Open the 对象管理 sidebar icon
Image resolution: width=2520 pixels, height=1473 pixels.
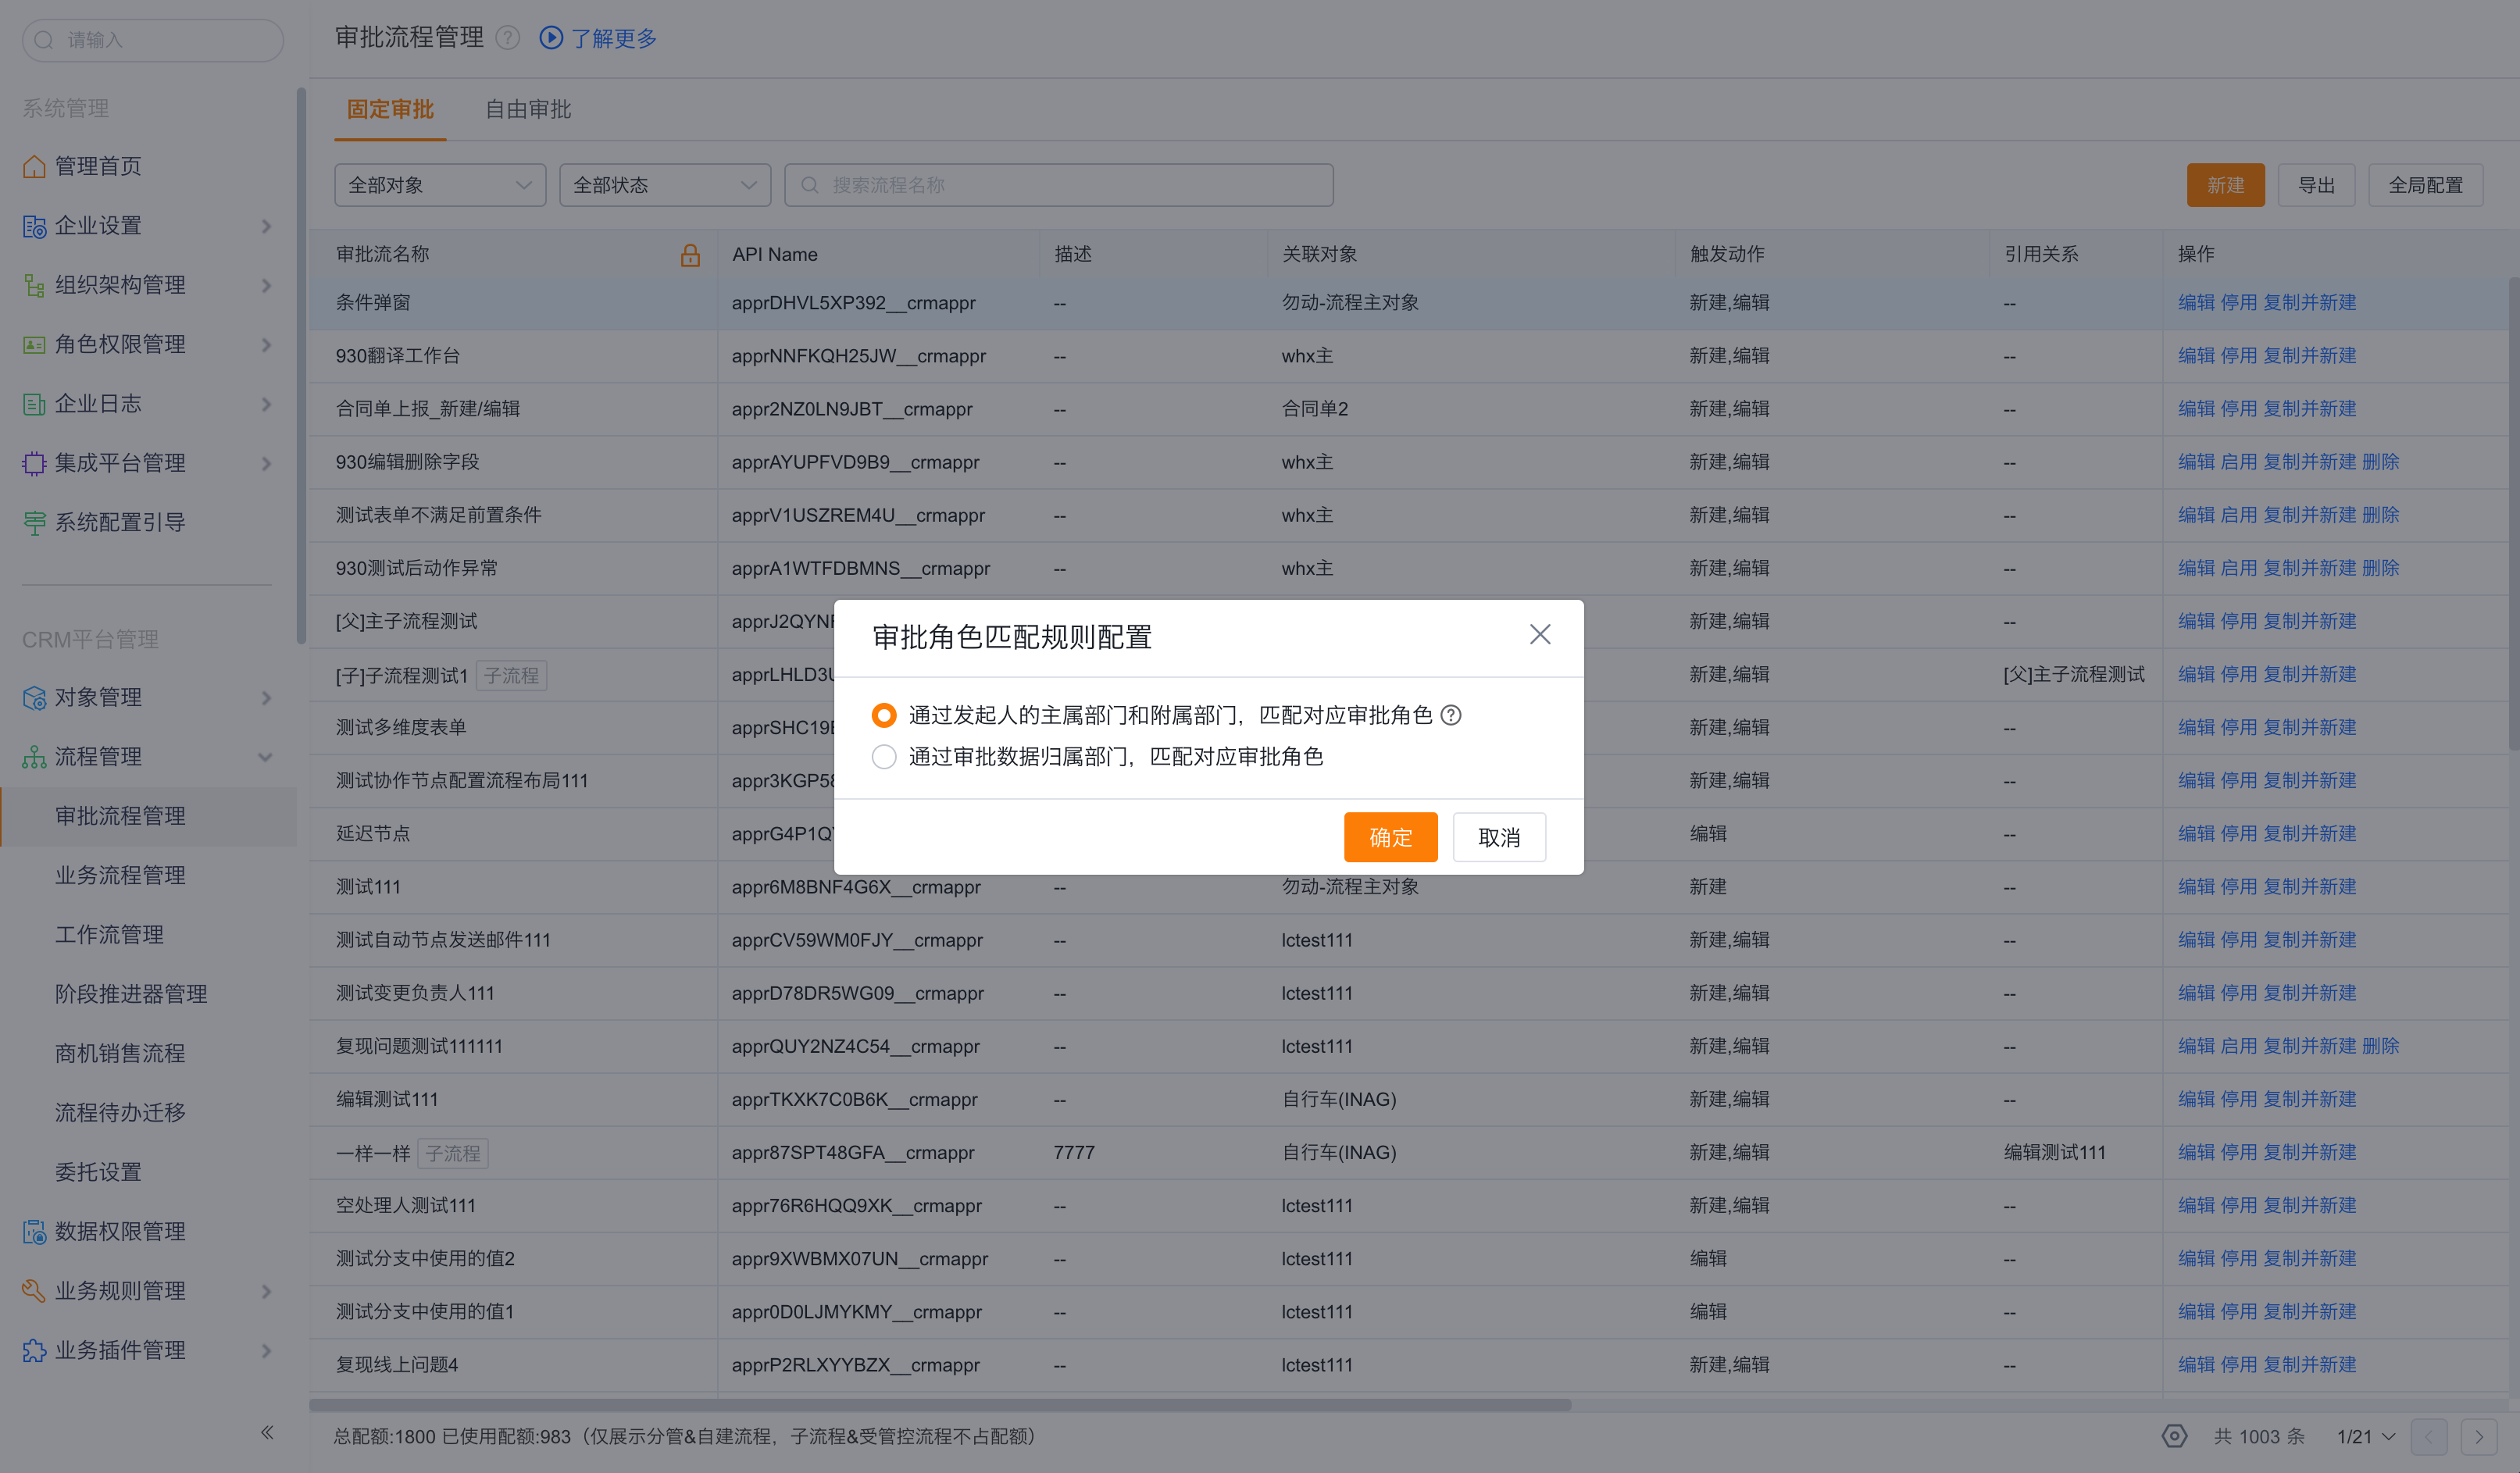point(34,698)
